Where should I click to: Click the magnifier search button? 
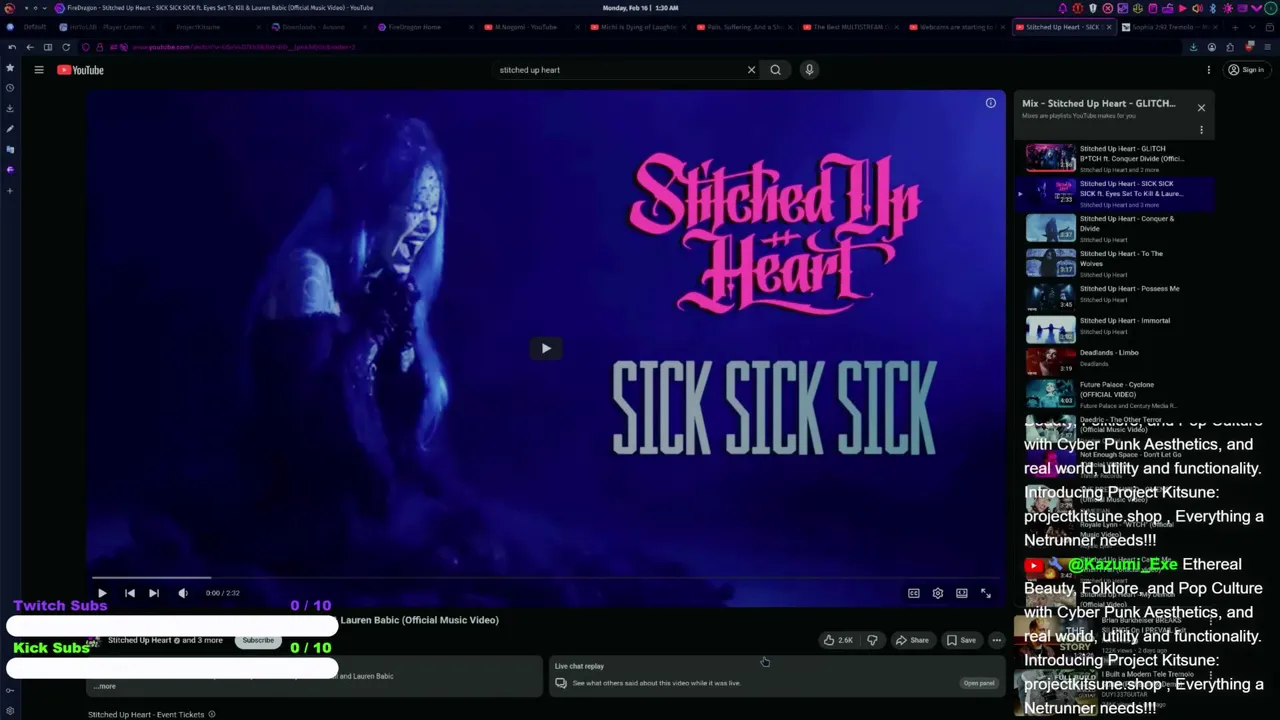775,70
